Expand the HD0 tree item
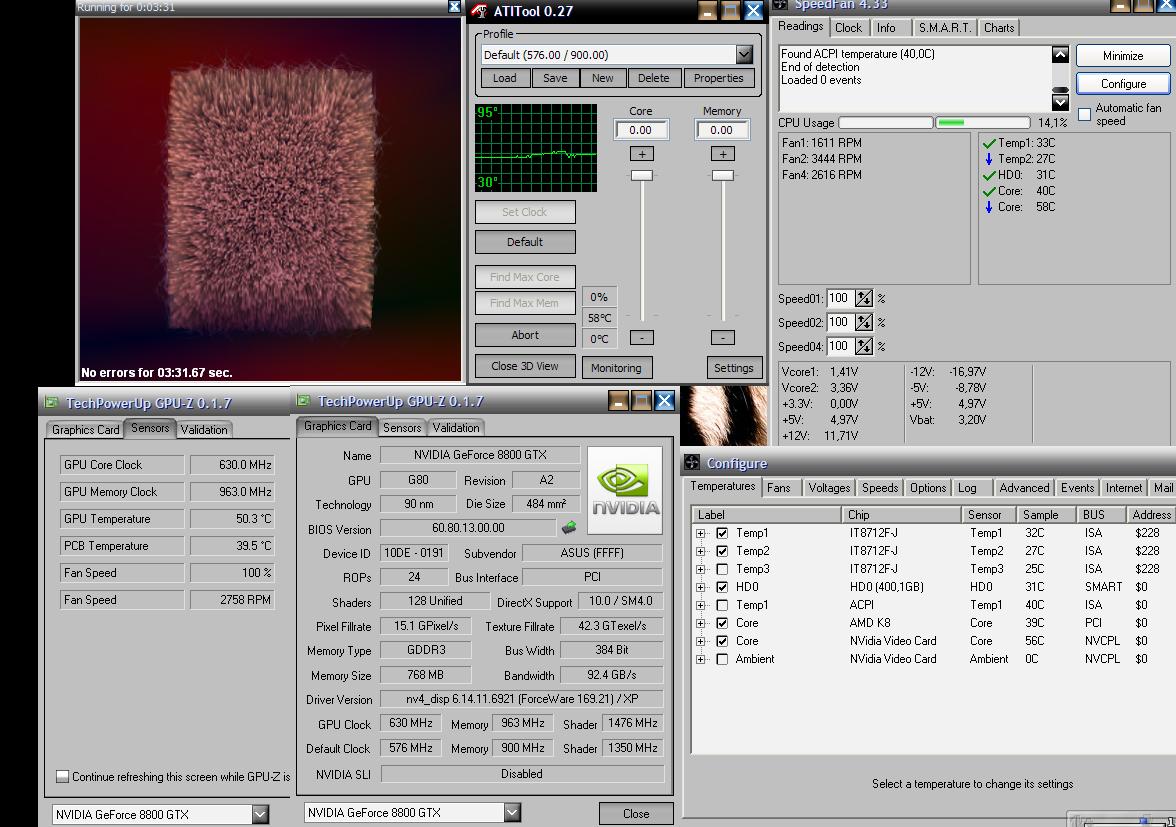The image size is (1176, 827). coord(701,587)
